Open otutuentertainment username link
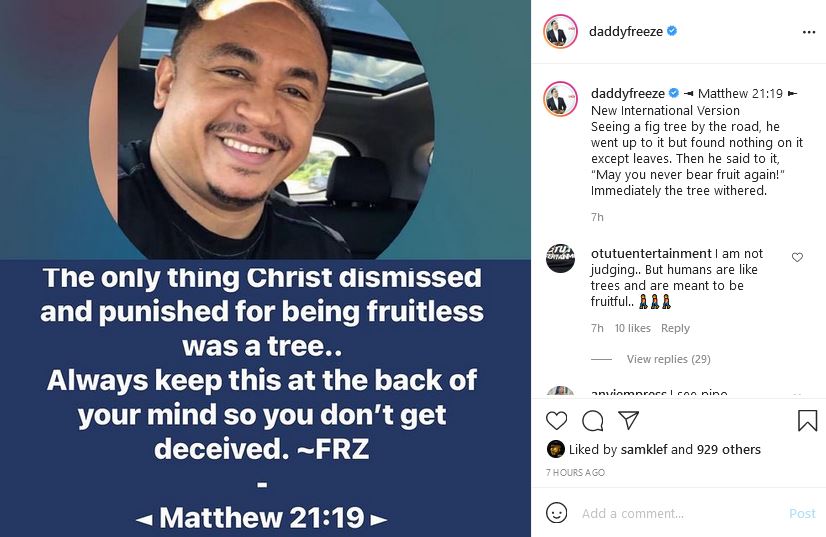This screenshot has height=537, width=826. (651, 253)
